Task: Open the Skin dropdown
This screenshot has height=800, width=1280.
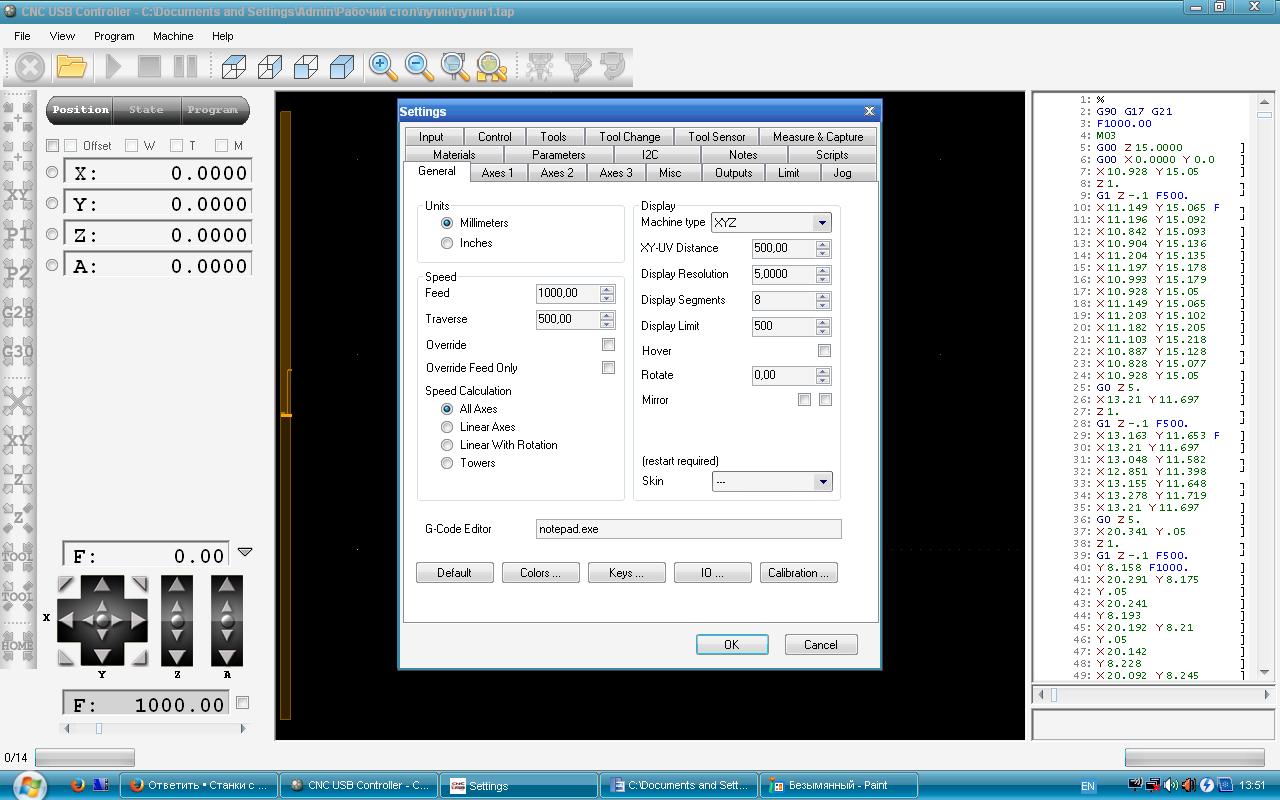Action: (x=822, y=482)
